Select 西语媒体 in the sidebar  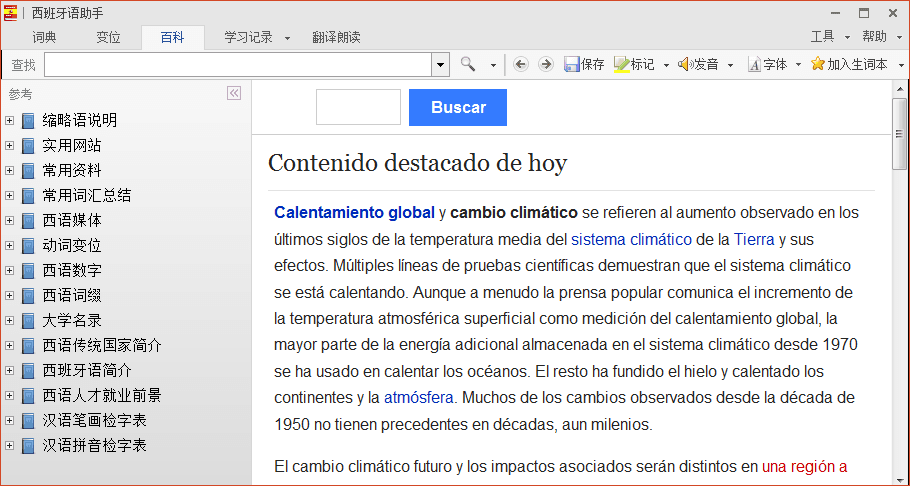tap(72, 220)
